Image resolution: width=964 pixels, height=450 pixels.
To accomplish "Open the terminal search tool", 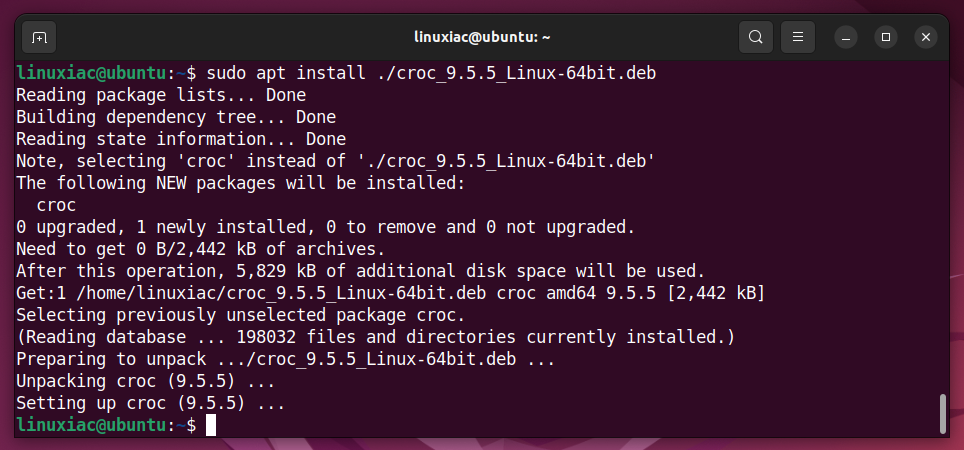I will (756, 38).
